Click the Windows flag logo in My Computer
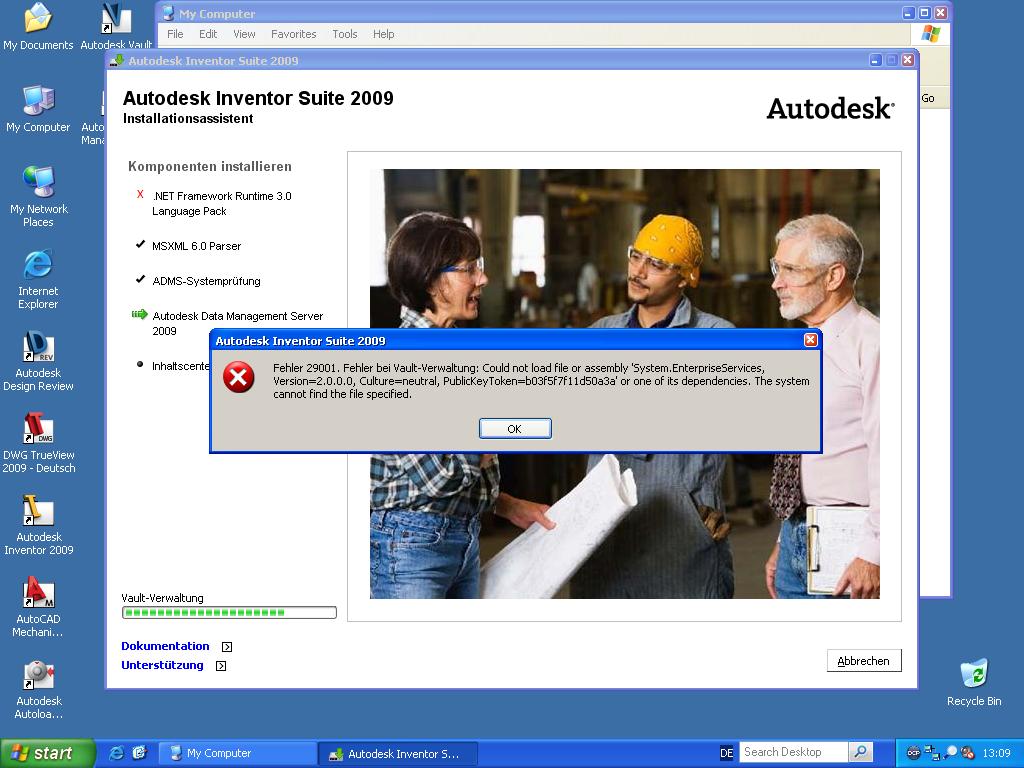 pyautogui.click(x=931, y=34)
